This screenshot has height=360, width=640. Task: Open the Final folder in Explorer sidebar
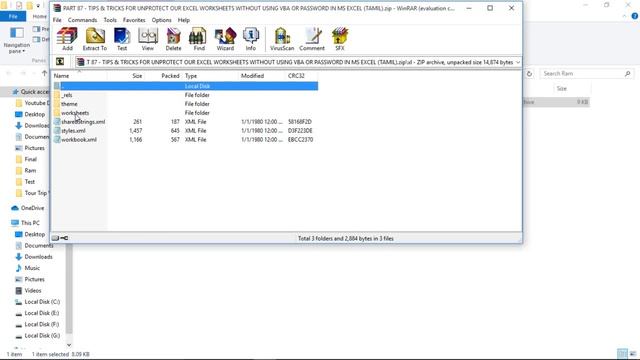point(30,159)
